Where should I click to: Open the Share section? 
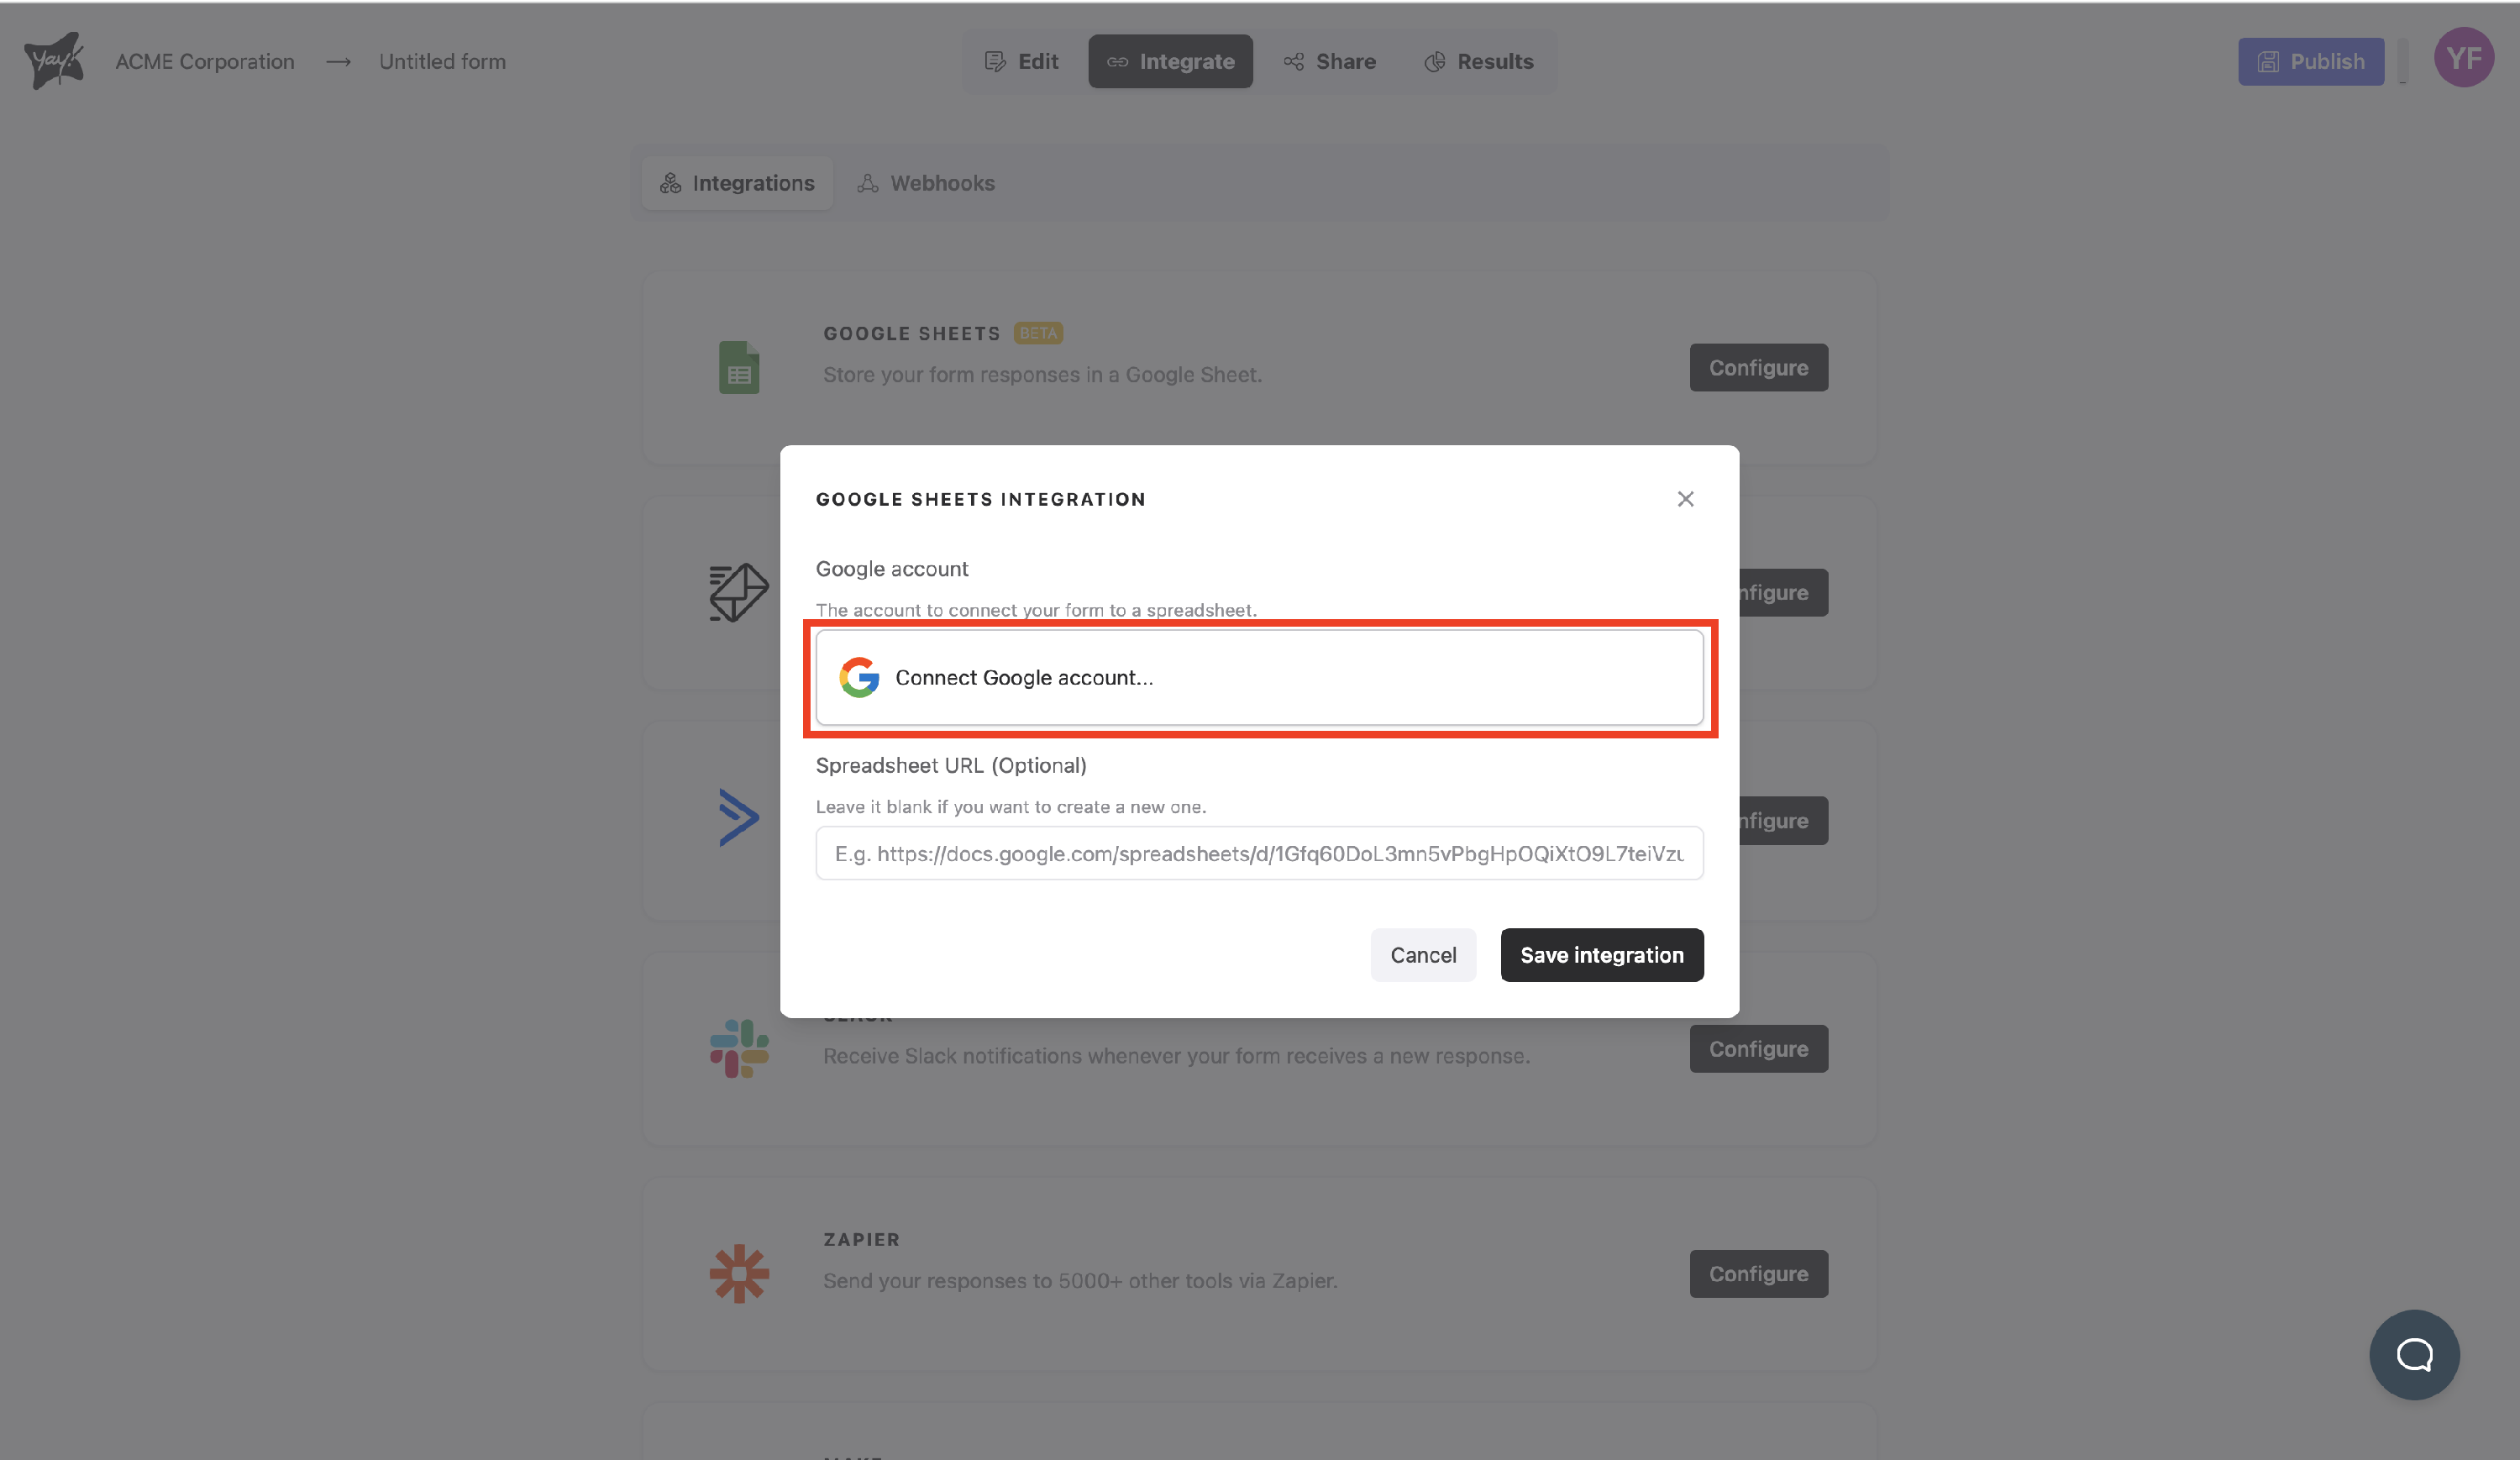[x=1330, y=61]
